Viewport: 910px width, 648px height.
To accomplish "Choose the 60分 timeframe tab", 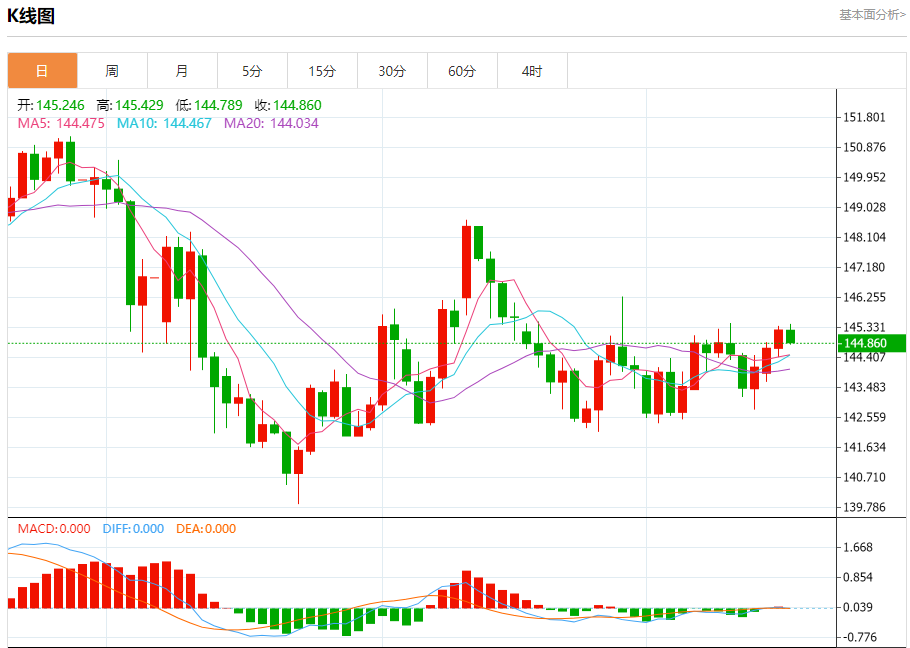I will 462,71.
